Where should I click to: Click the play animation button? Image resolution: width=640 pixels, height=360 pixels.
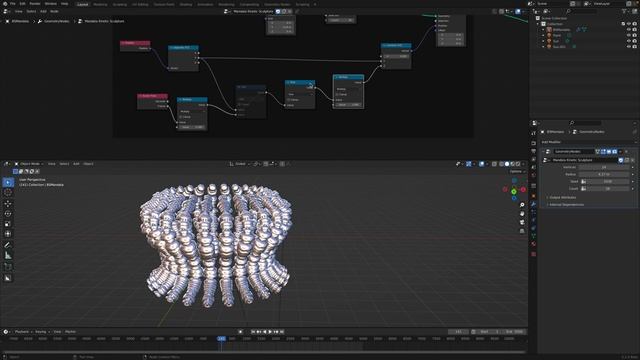(x=270, y=332)
